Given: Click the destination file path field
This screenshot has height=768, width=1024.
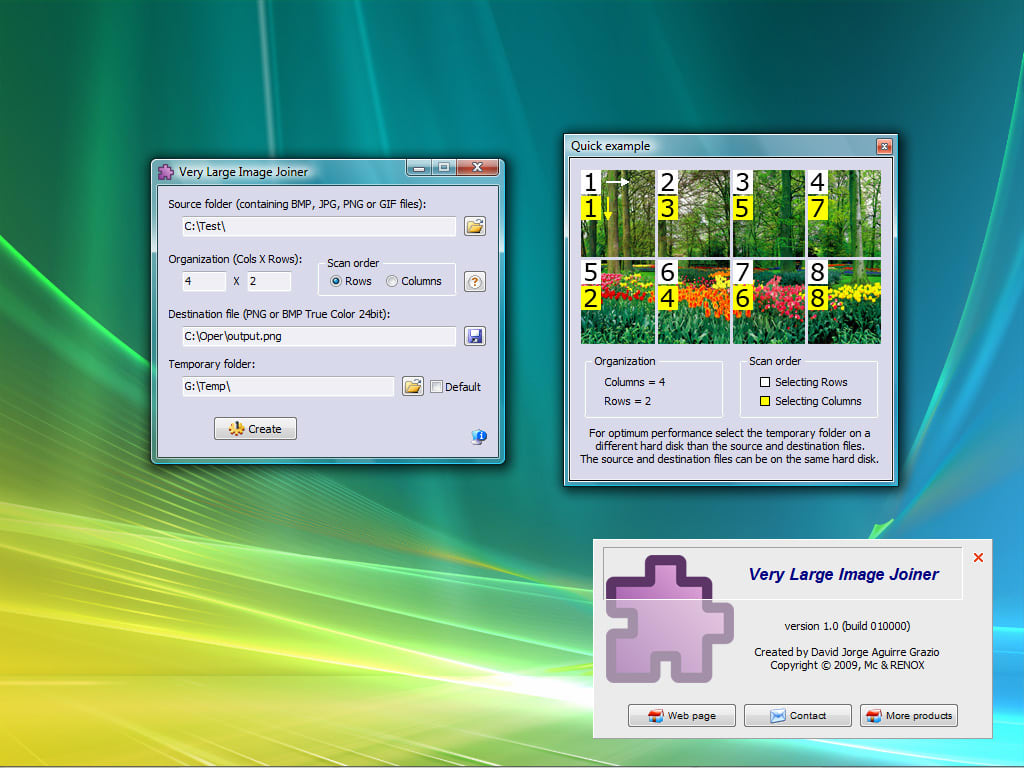Looking at the screenshot, I should point(319,336).
